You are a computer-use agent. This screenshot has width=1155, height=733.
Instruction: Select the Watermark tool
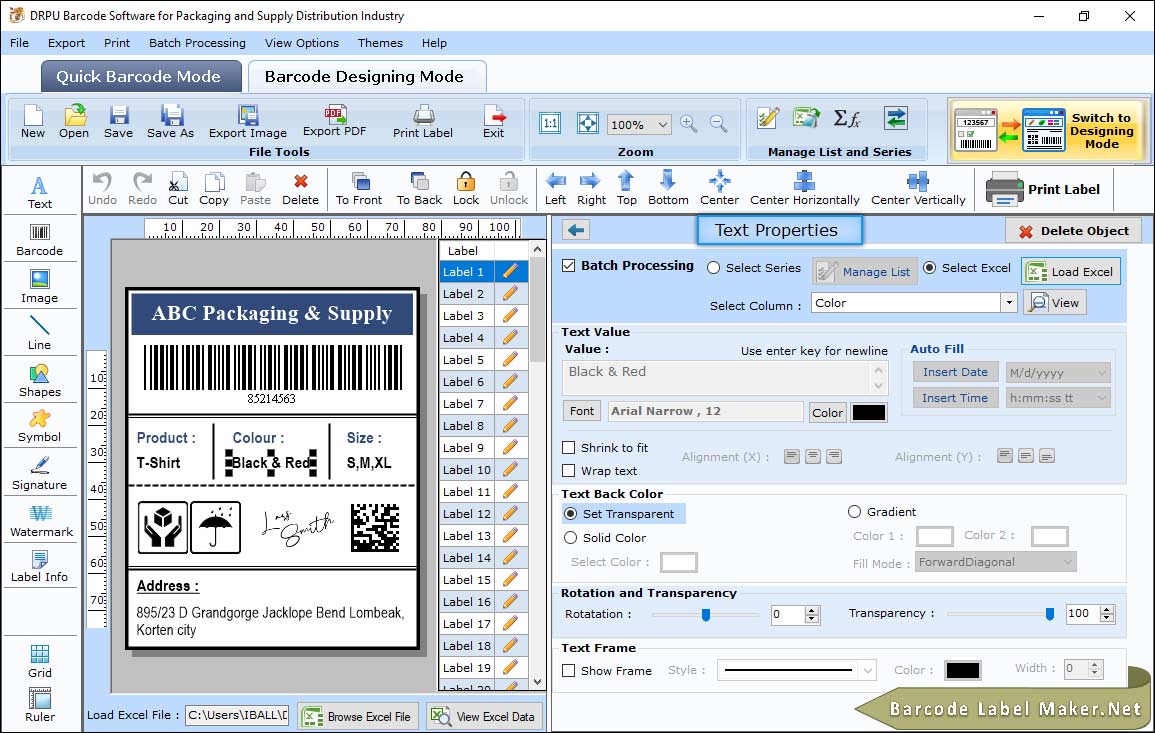coord(40,521)
